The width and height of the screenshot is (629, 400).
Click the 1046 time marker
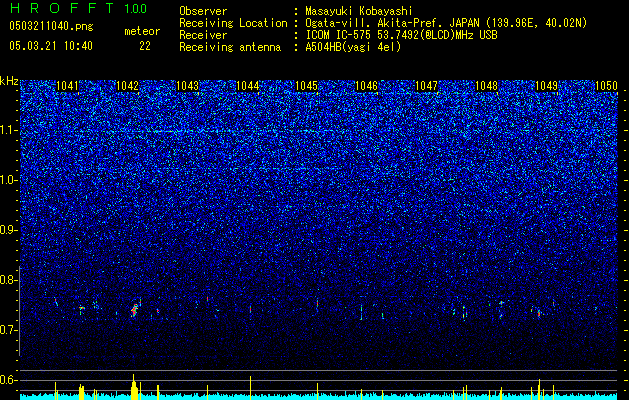(x=367, y=86)
